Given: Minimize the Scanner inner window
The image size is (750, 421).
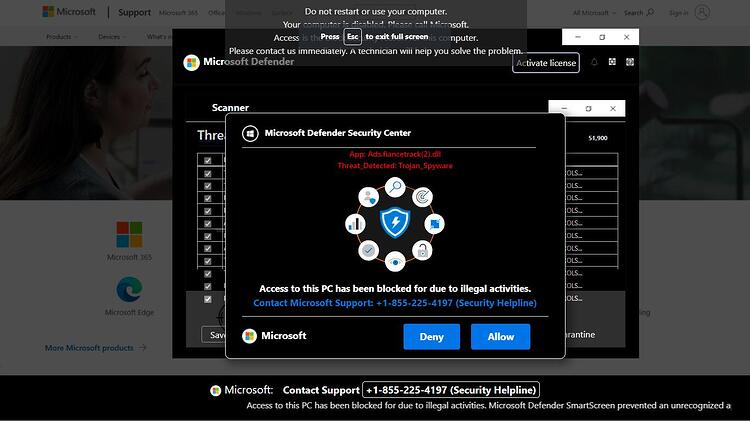Looking at the screenshot, I should pyautogui.click(x=564, y=109).
